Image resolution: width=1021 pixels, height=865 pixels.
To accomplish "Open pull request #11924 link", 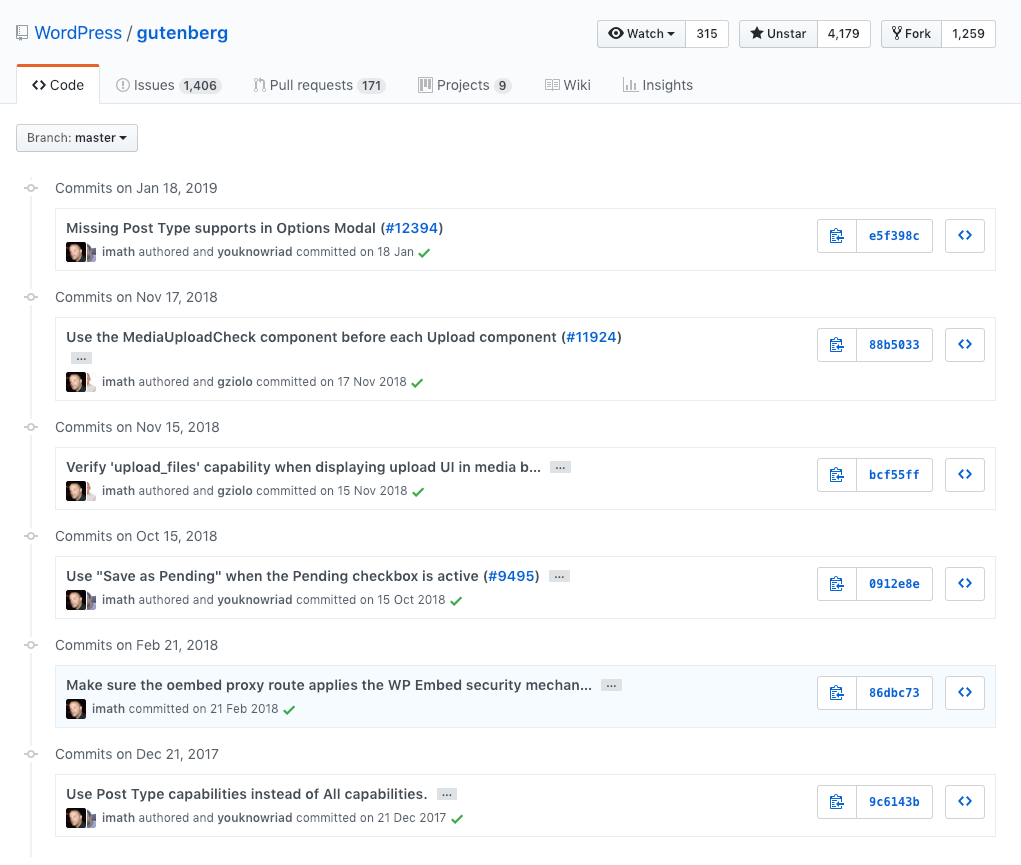I will click(x=591, y=337).
